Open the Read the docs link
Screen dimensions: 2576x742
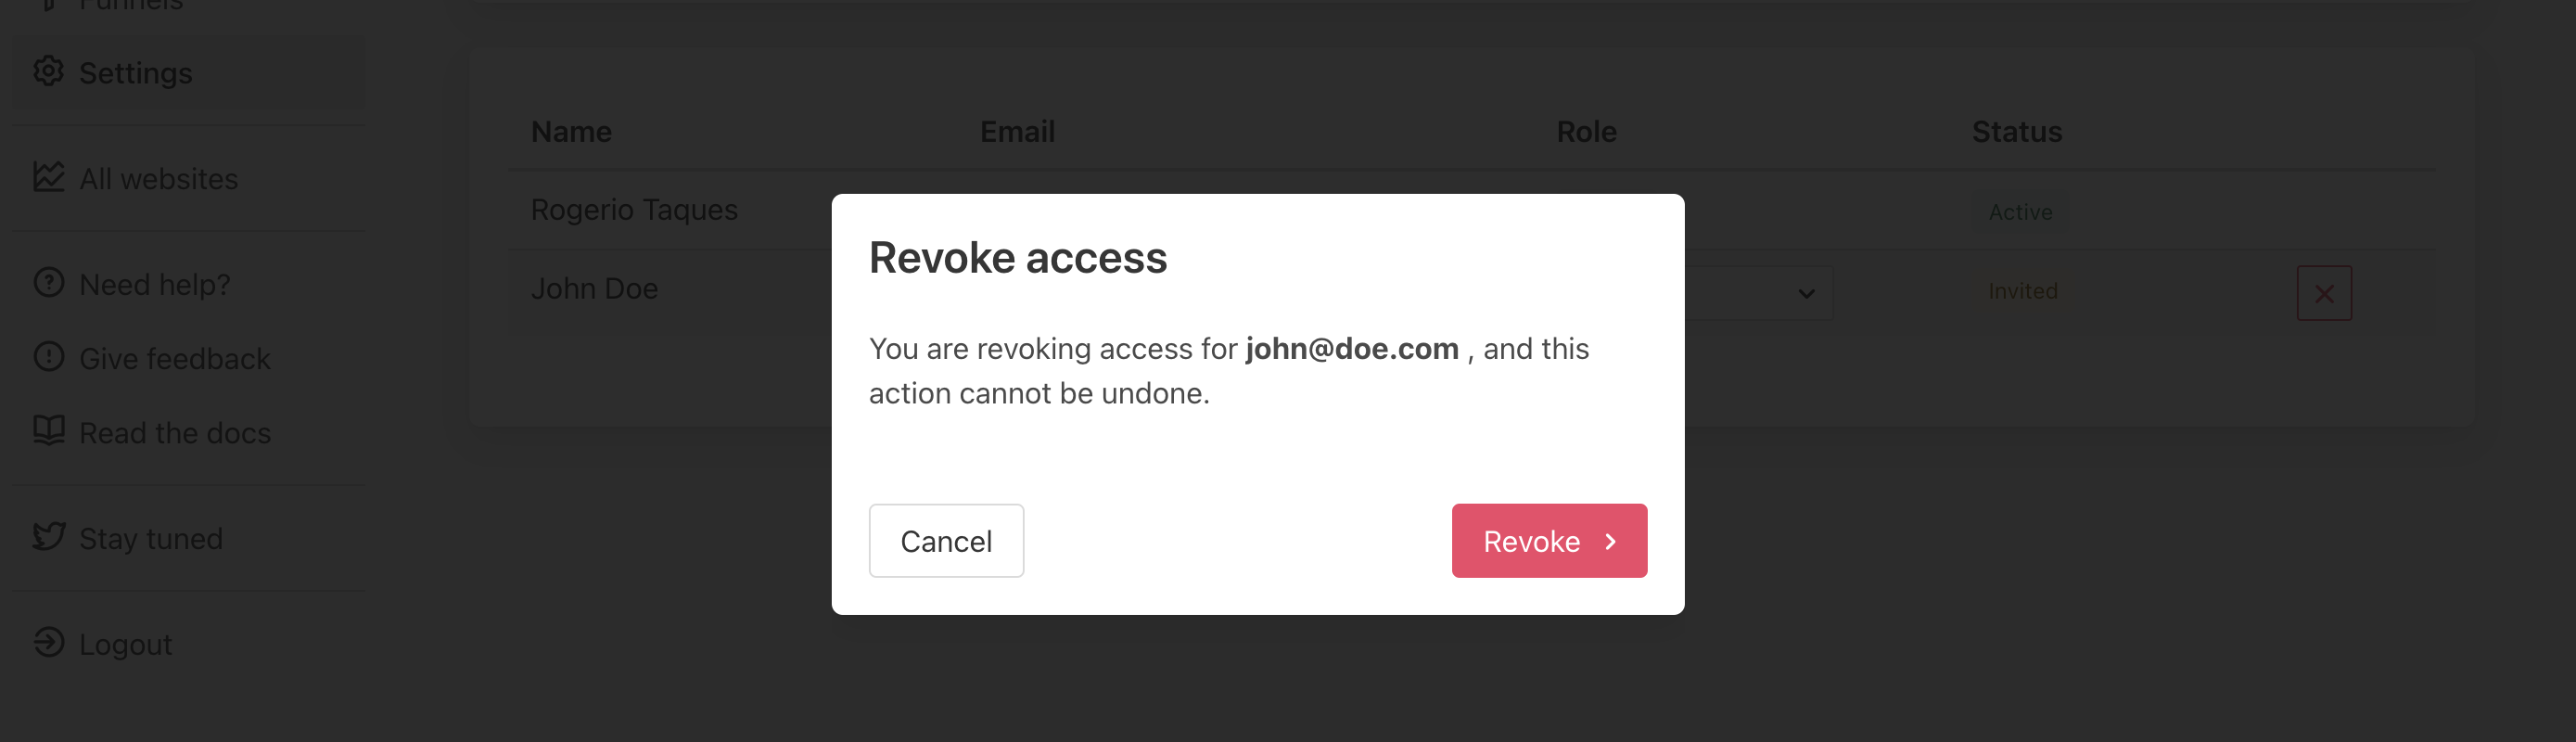pyautogui.click(x=175, y=433)
